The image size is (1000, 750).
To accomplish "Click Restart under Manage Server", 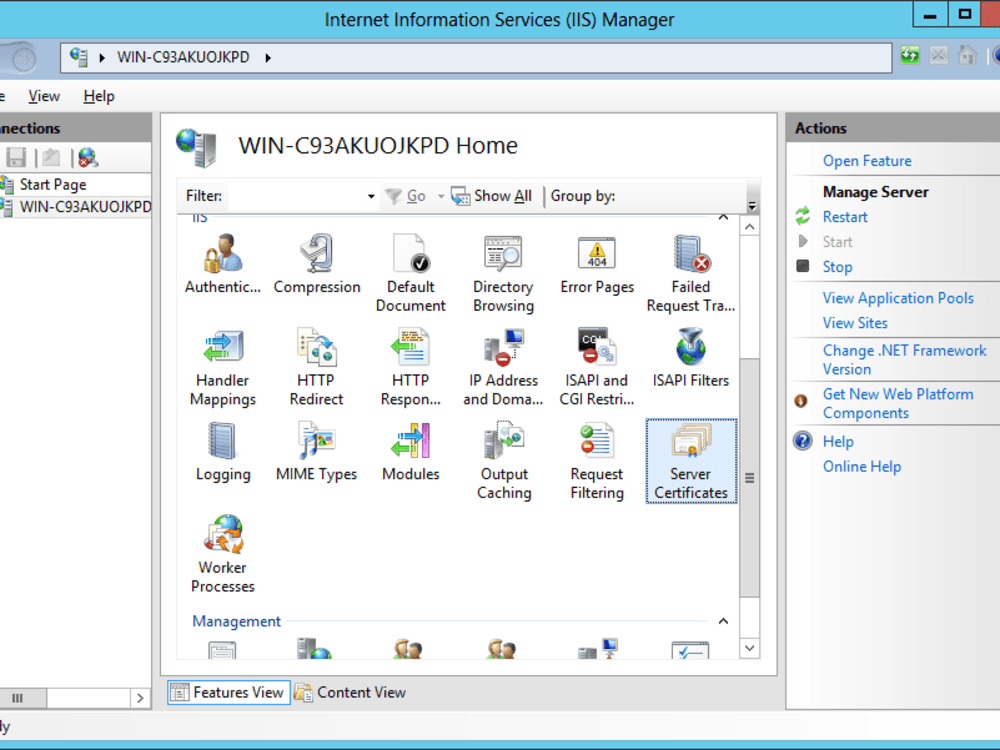I will click(845, 217).
